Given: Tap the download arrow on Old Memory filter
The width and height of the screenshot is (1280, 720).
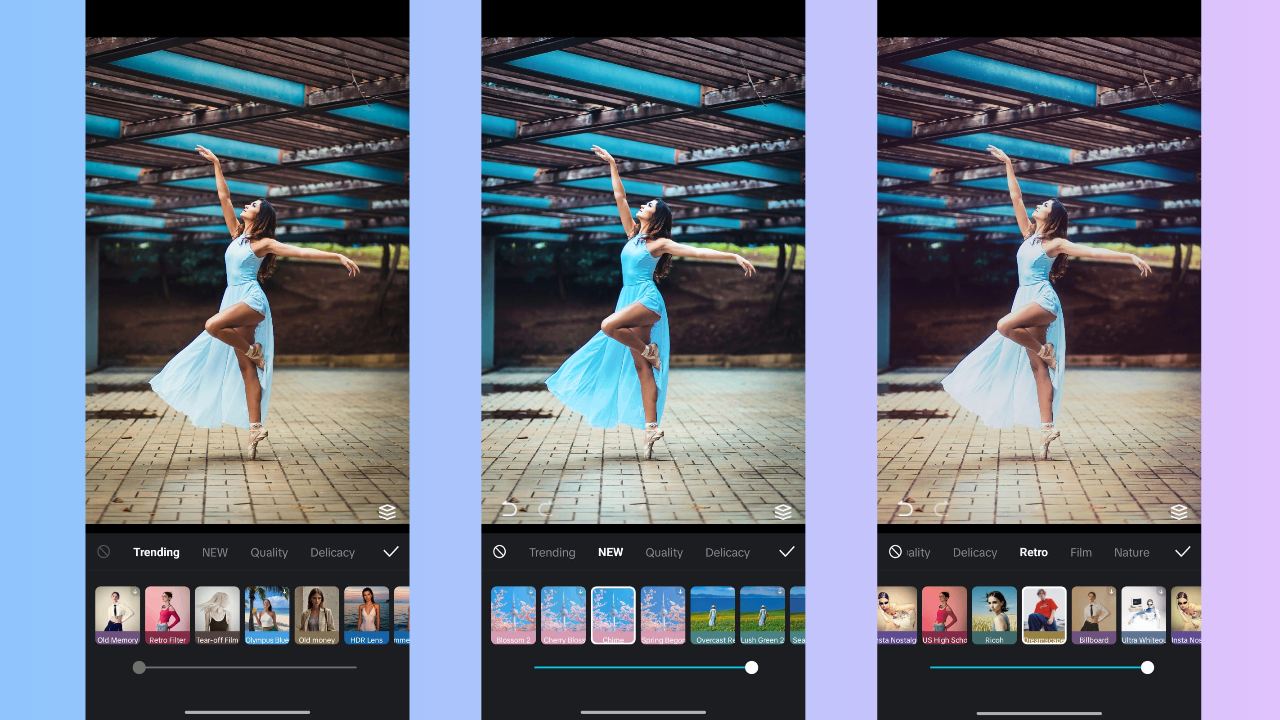Looking at the screenshot, I should pyautogui.click(x=133, y=593).
